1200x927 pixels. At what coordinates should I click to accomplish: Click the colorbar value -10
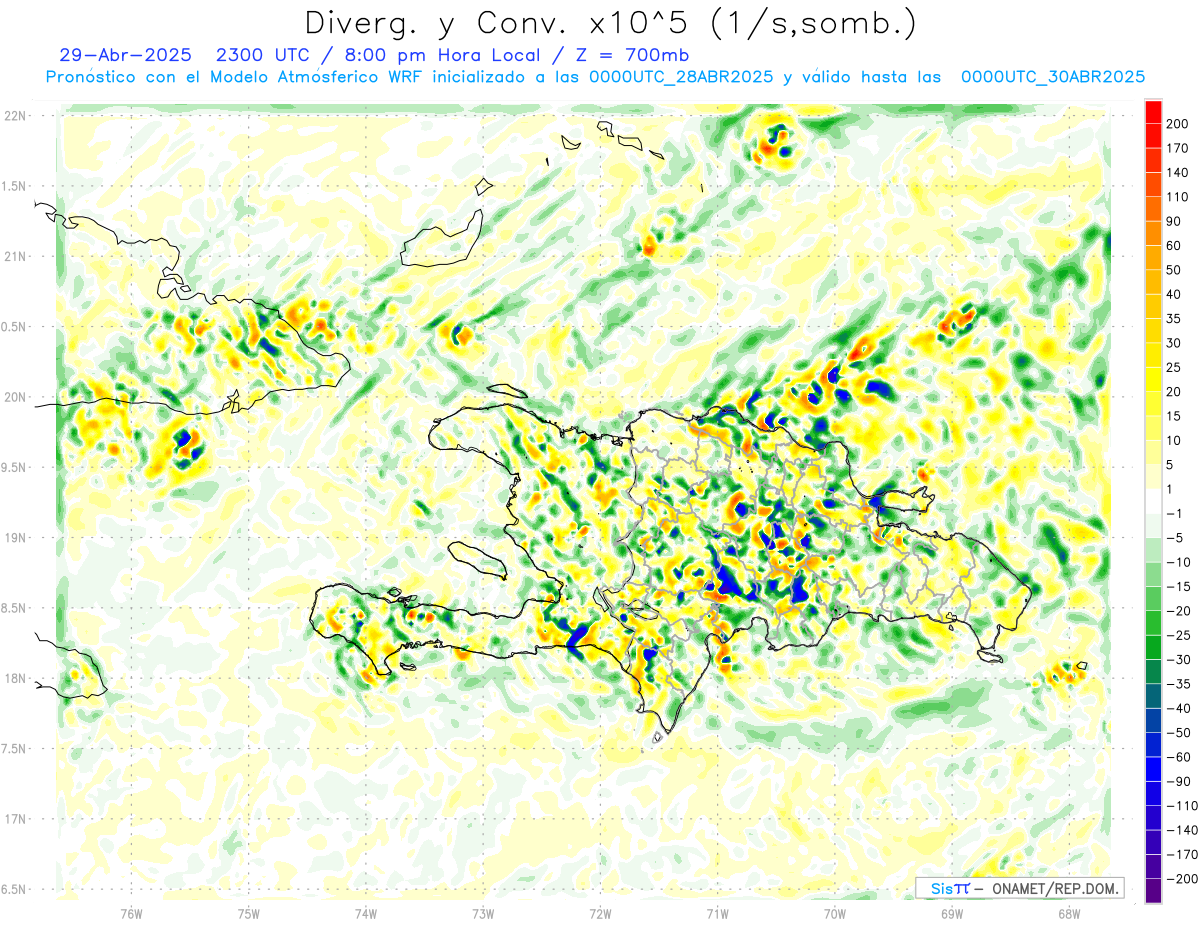(x=1181, y=562)
